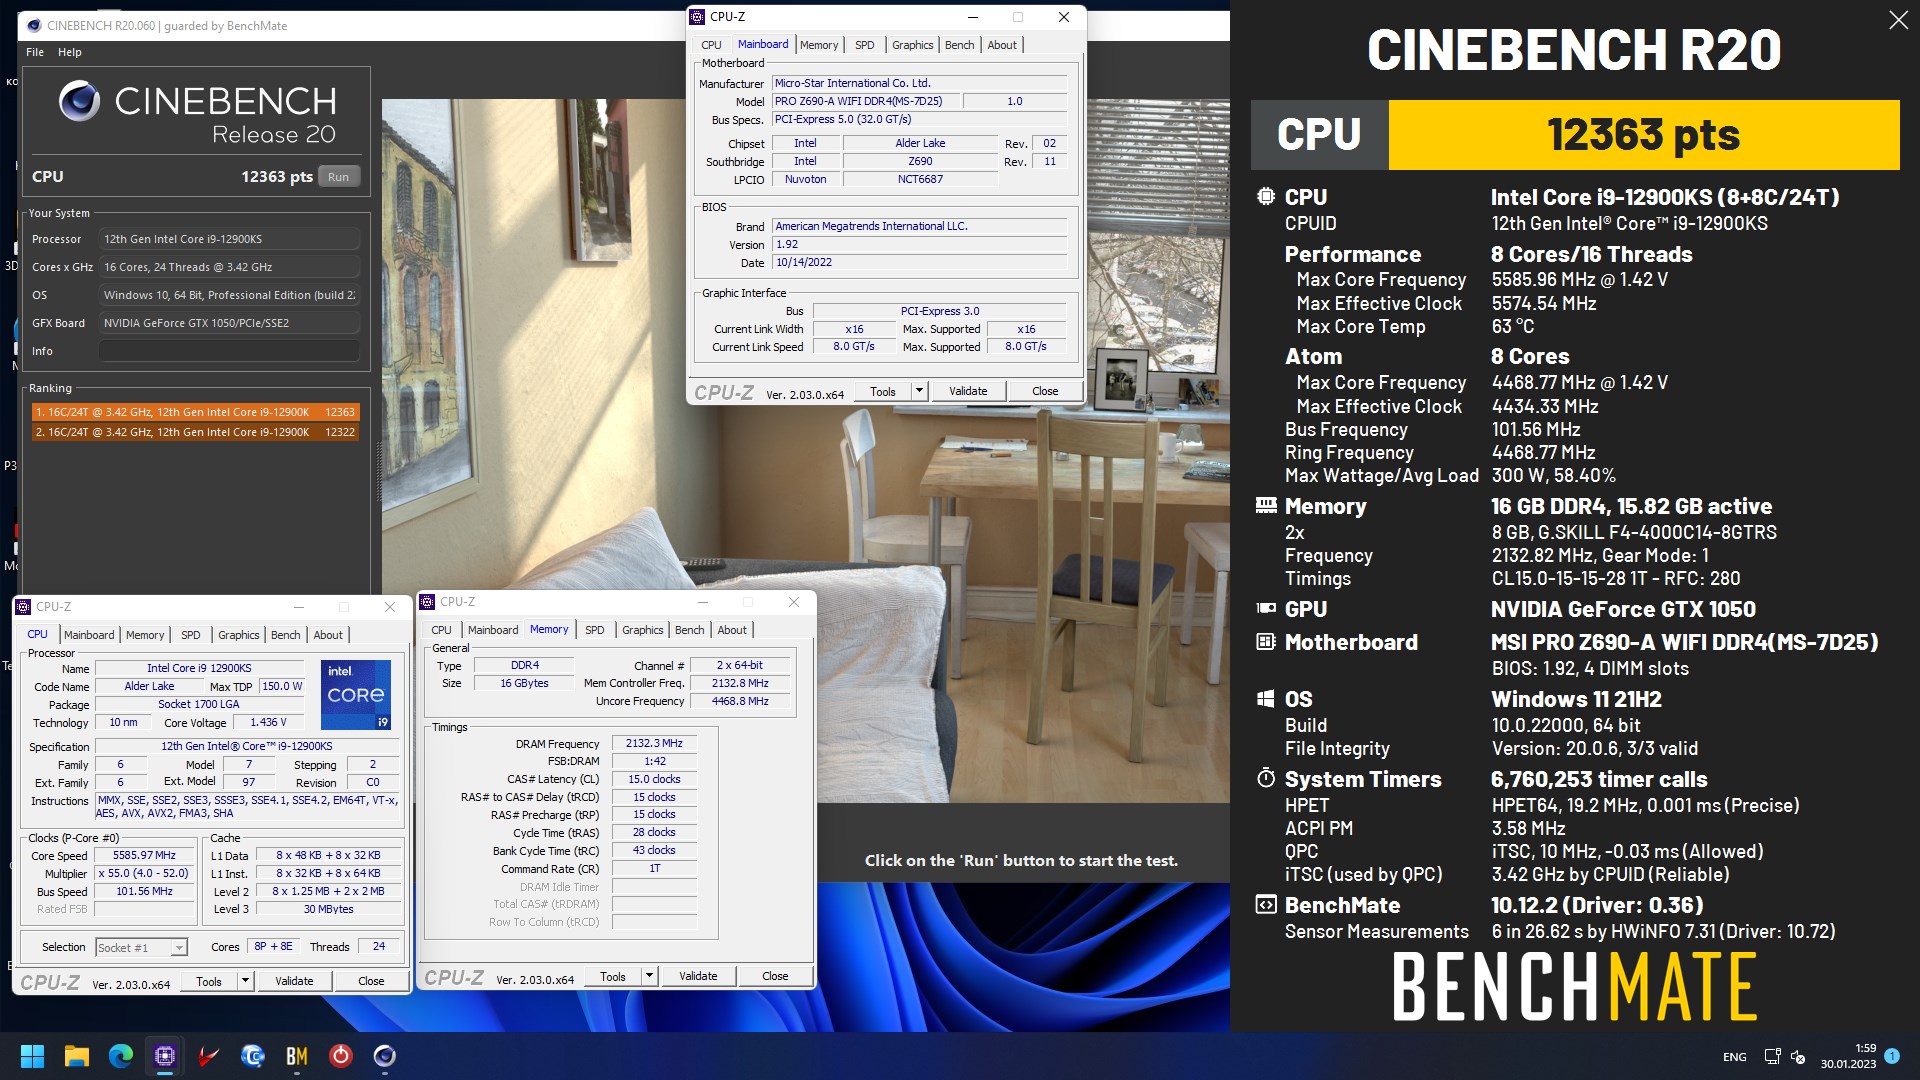Click the muted volume tray icon
The image size is (1920, 1080).
click(x=1798, y=1056)
